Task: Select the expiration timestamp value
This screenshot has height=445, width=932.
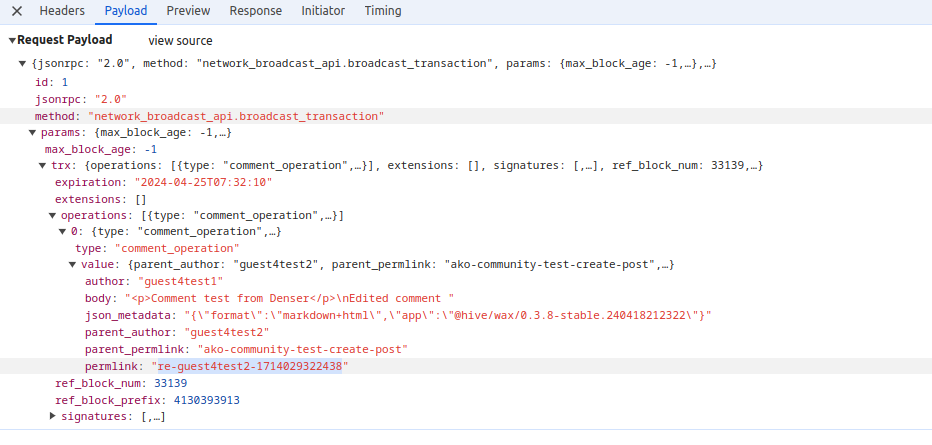Action: pyautogui.click(x=203, y=183)
